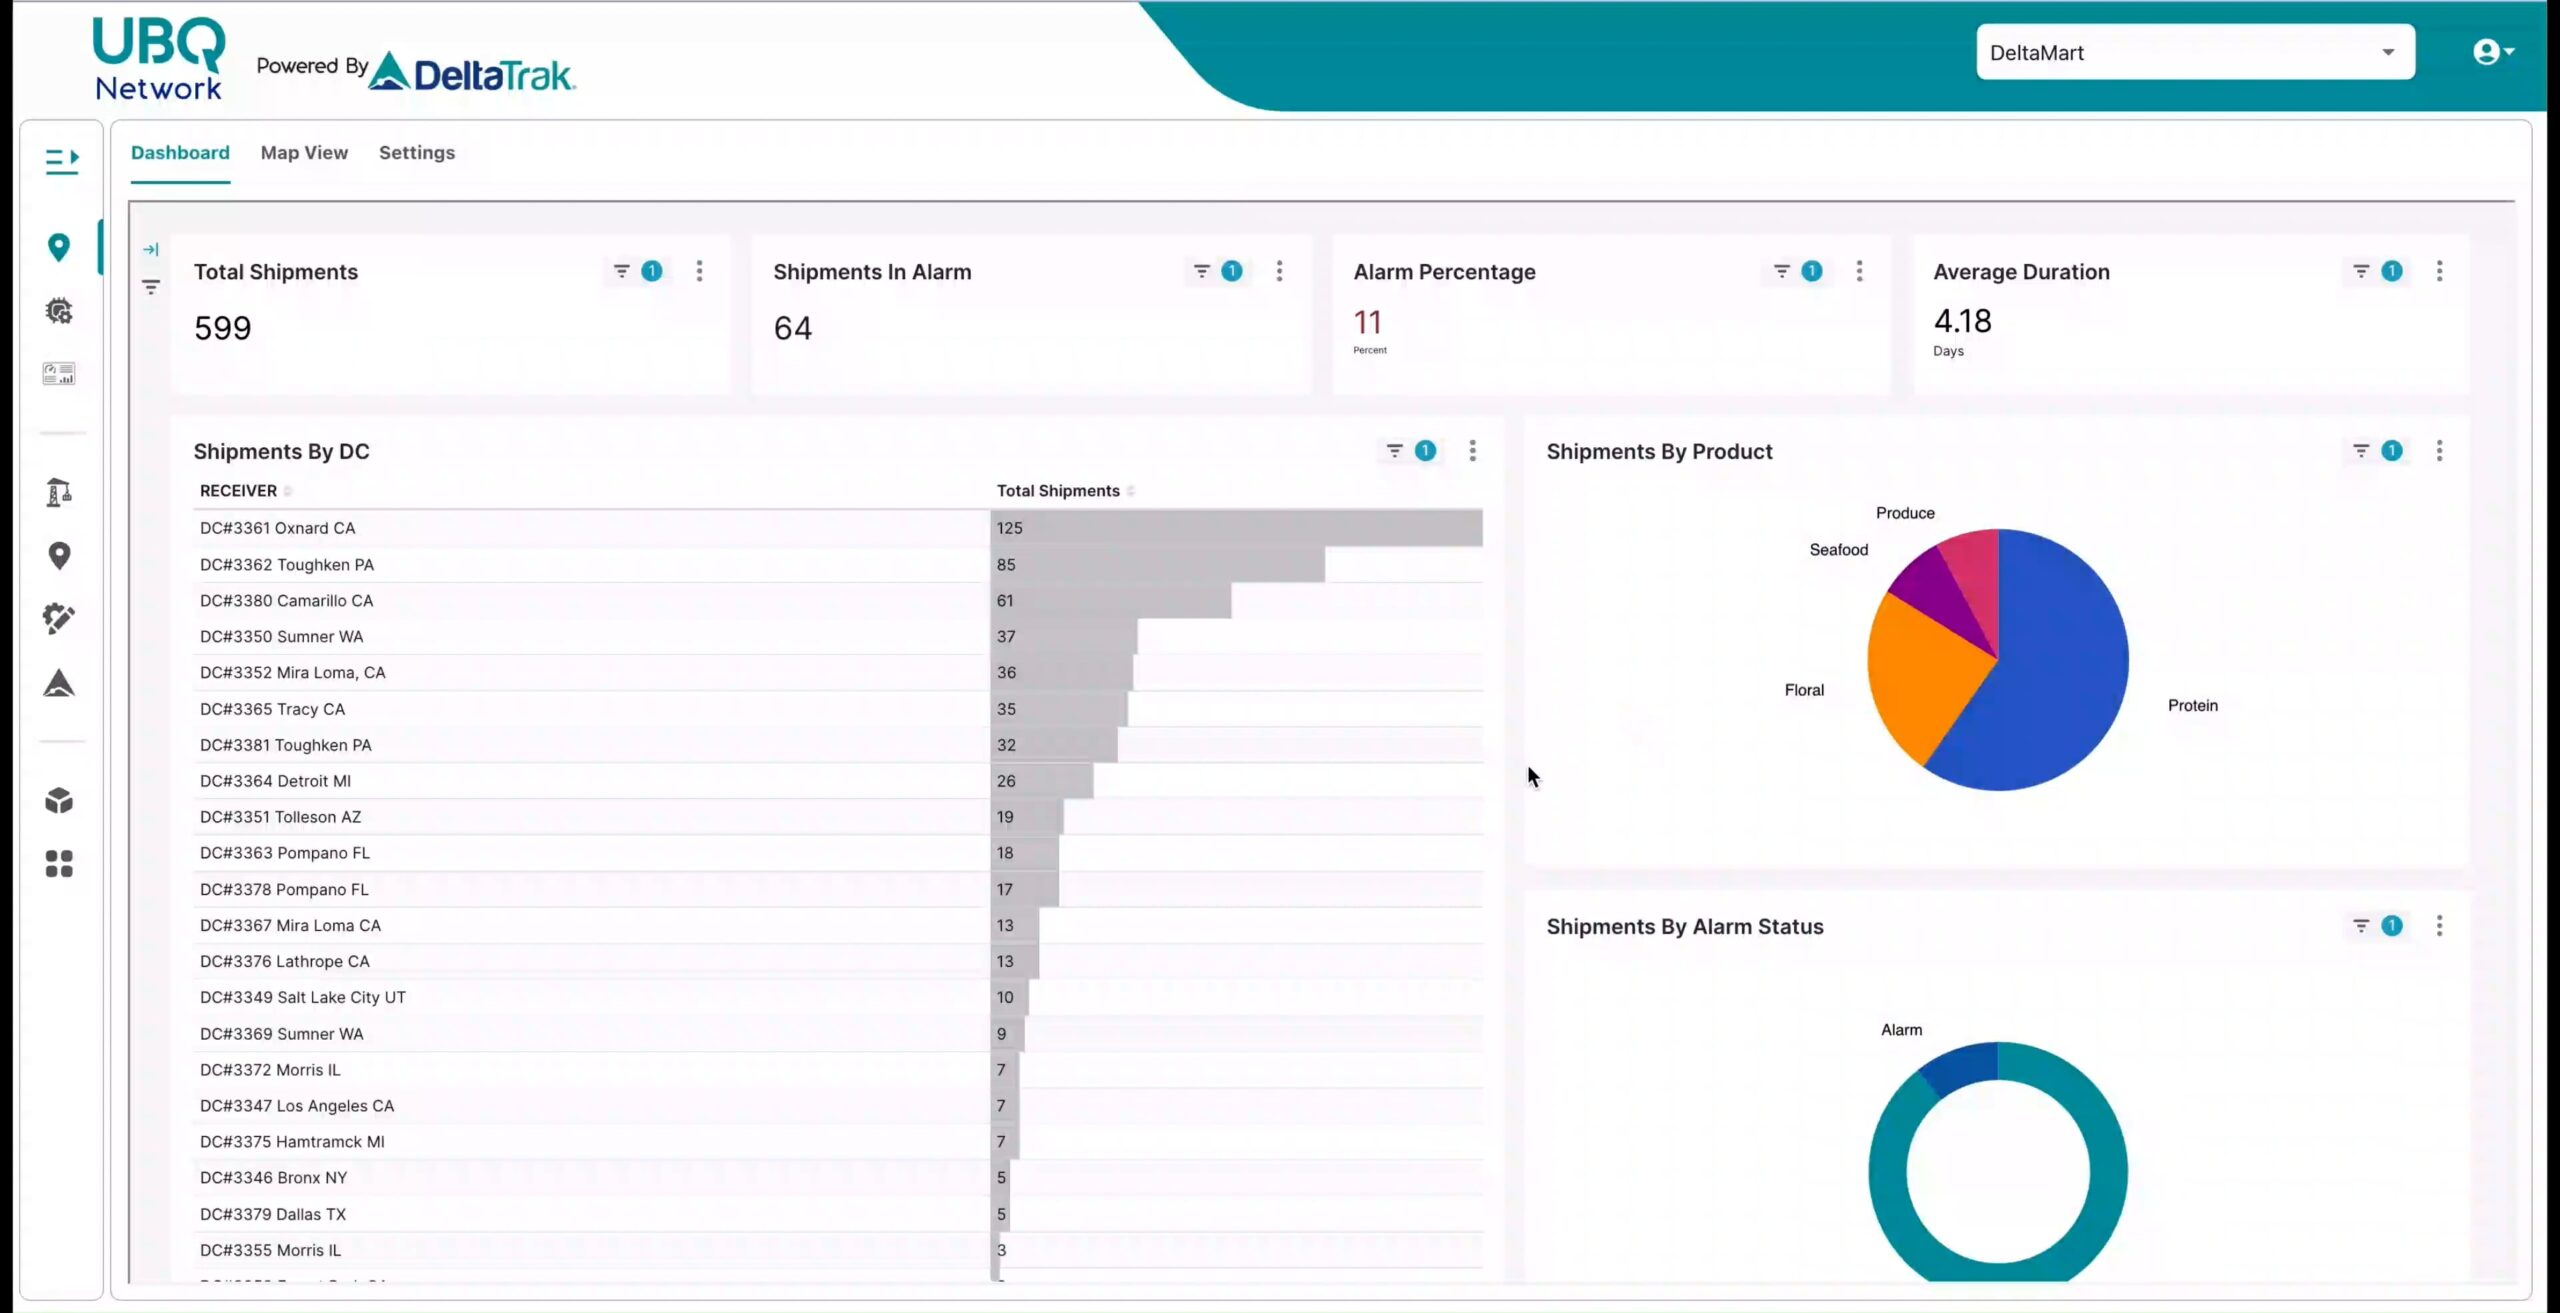Expand the left sidebar menu icon
This screenshot has height=1313, width=2560.
pos(61,161)
